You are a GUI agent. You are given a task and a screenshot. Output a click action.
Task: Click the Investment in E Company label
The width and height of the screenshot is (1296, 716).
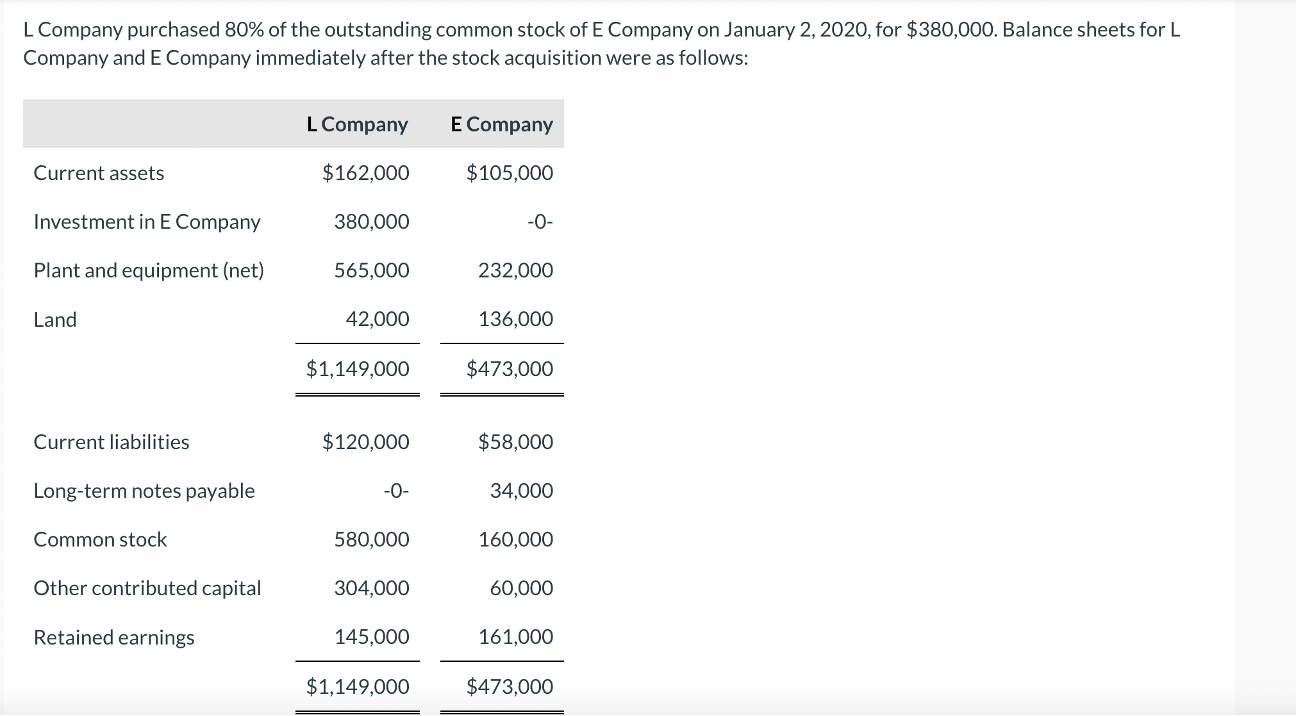click(x=147, y=222)
